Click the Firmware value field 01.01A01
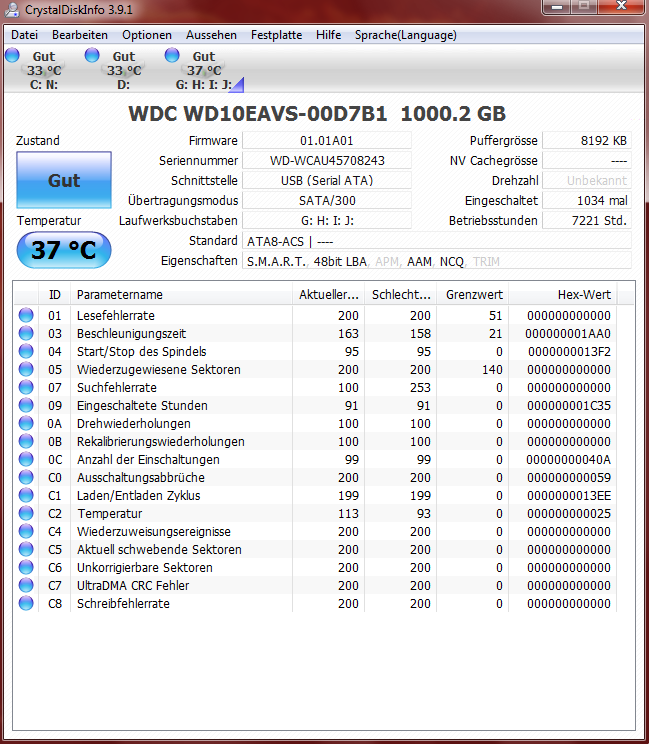This screenshot has width=649, height=744. pos(327,141)
